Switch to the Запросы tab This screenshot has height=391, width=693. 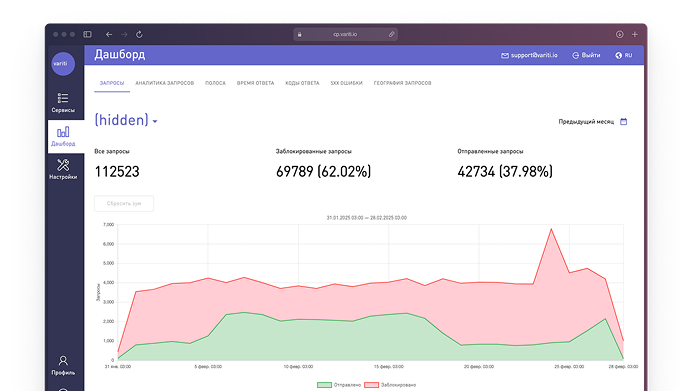coord(112,83)
